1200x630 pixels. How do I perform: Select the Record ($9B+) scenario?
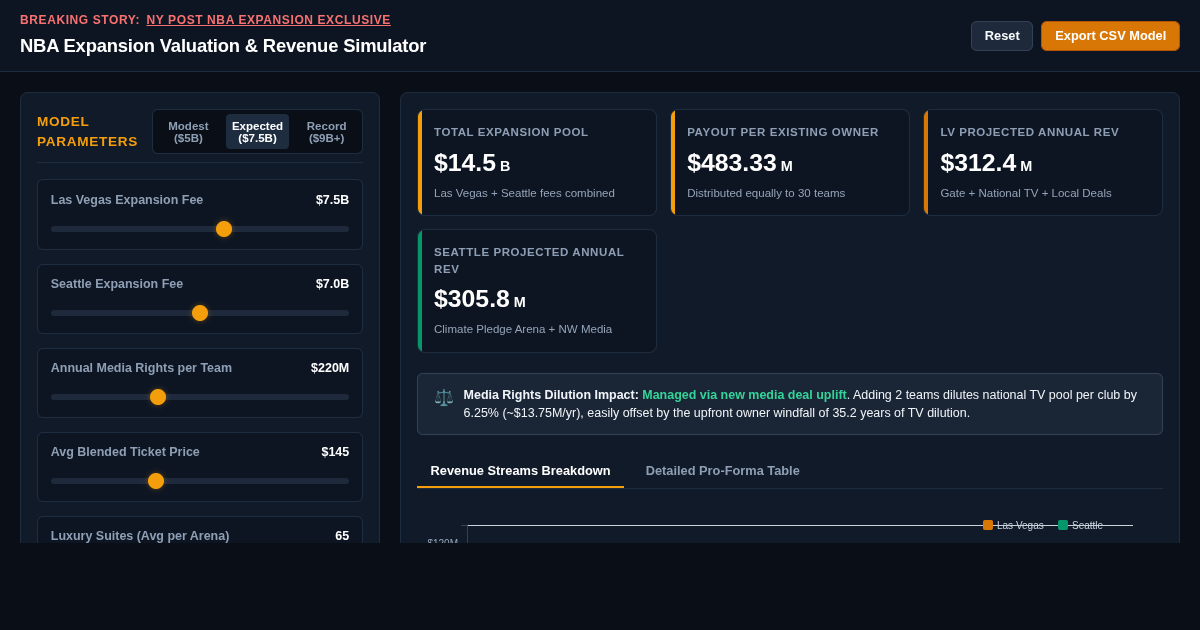(x=326, y=132)
